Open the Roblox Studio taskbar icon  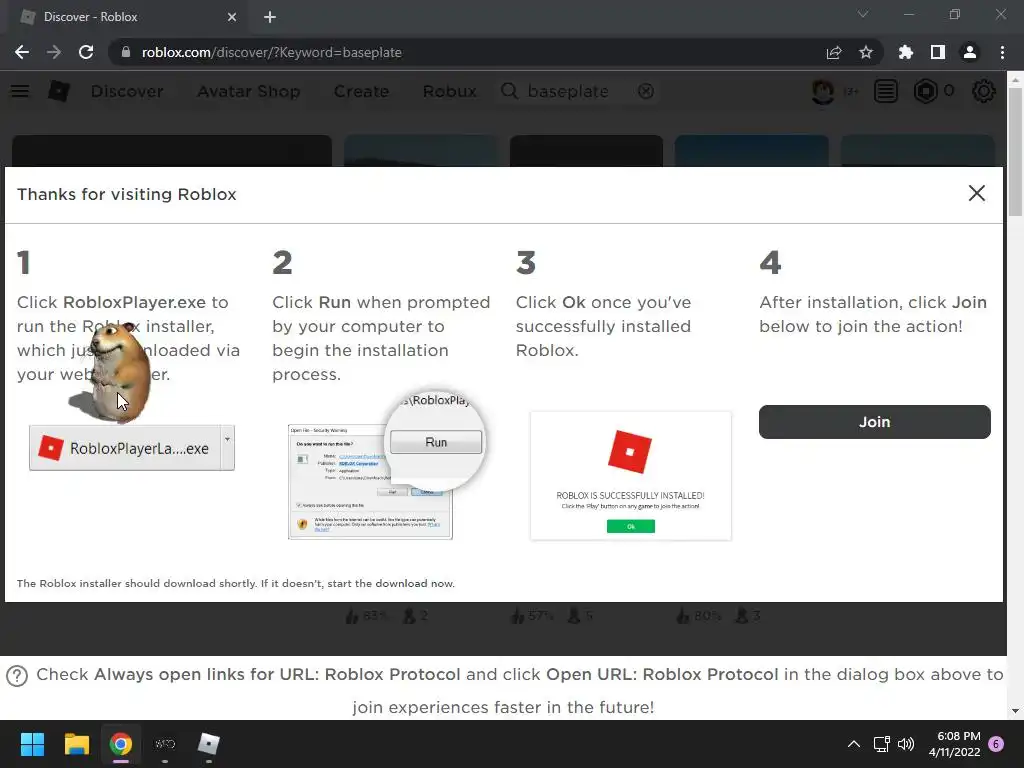click(x=209, y=744)
